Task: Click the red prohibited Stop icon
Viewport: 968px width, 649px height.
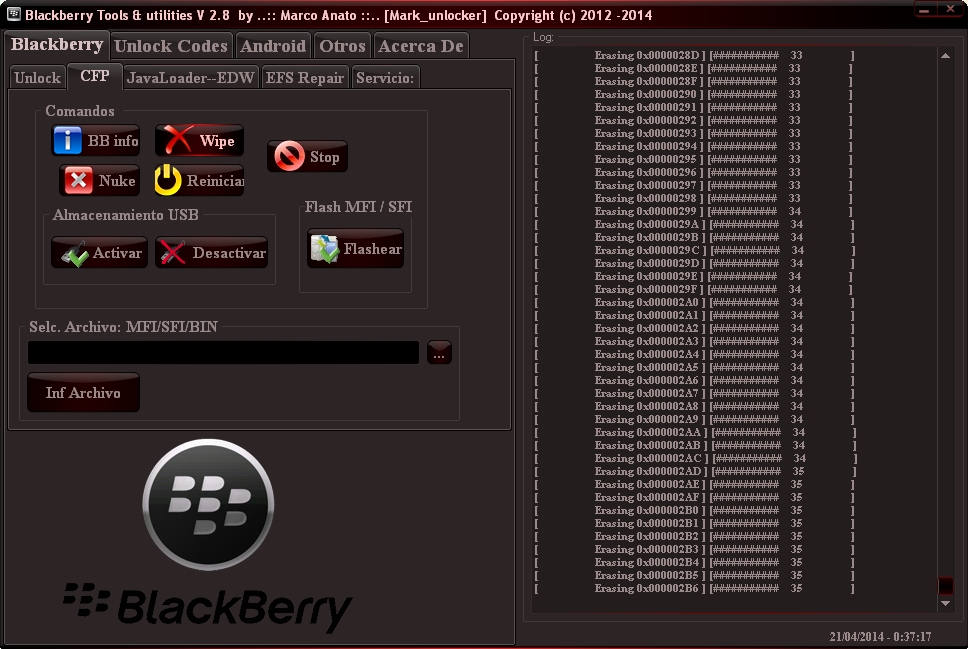Action: (289, 156)
